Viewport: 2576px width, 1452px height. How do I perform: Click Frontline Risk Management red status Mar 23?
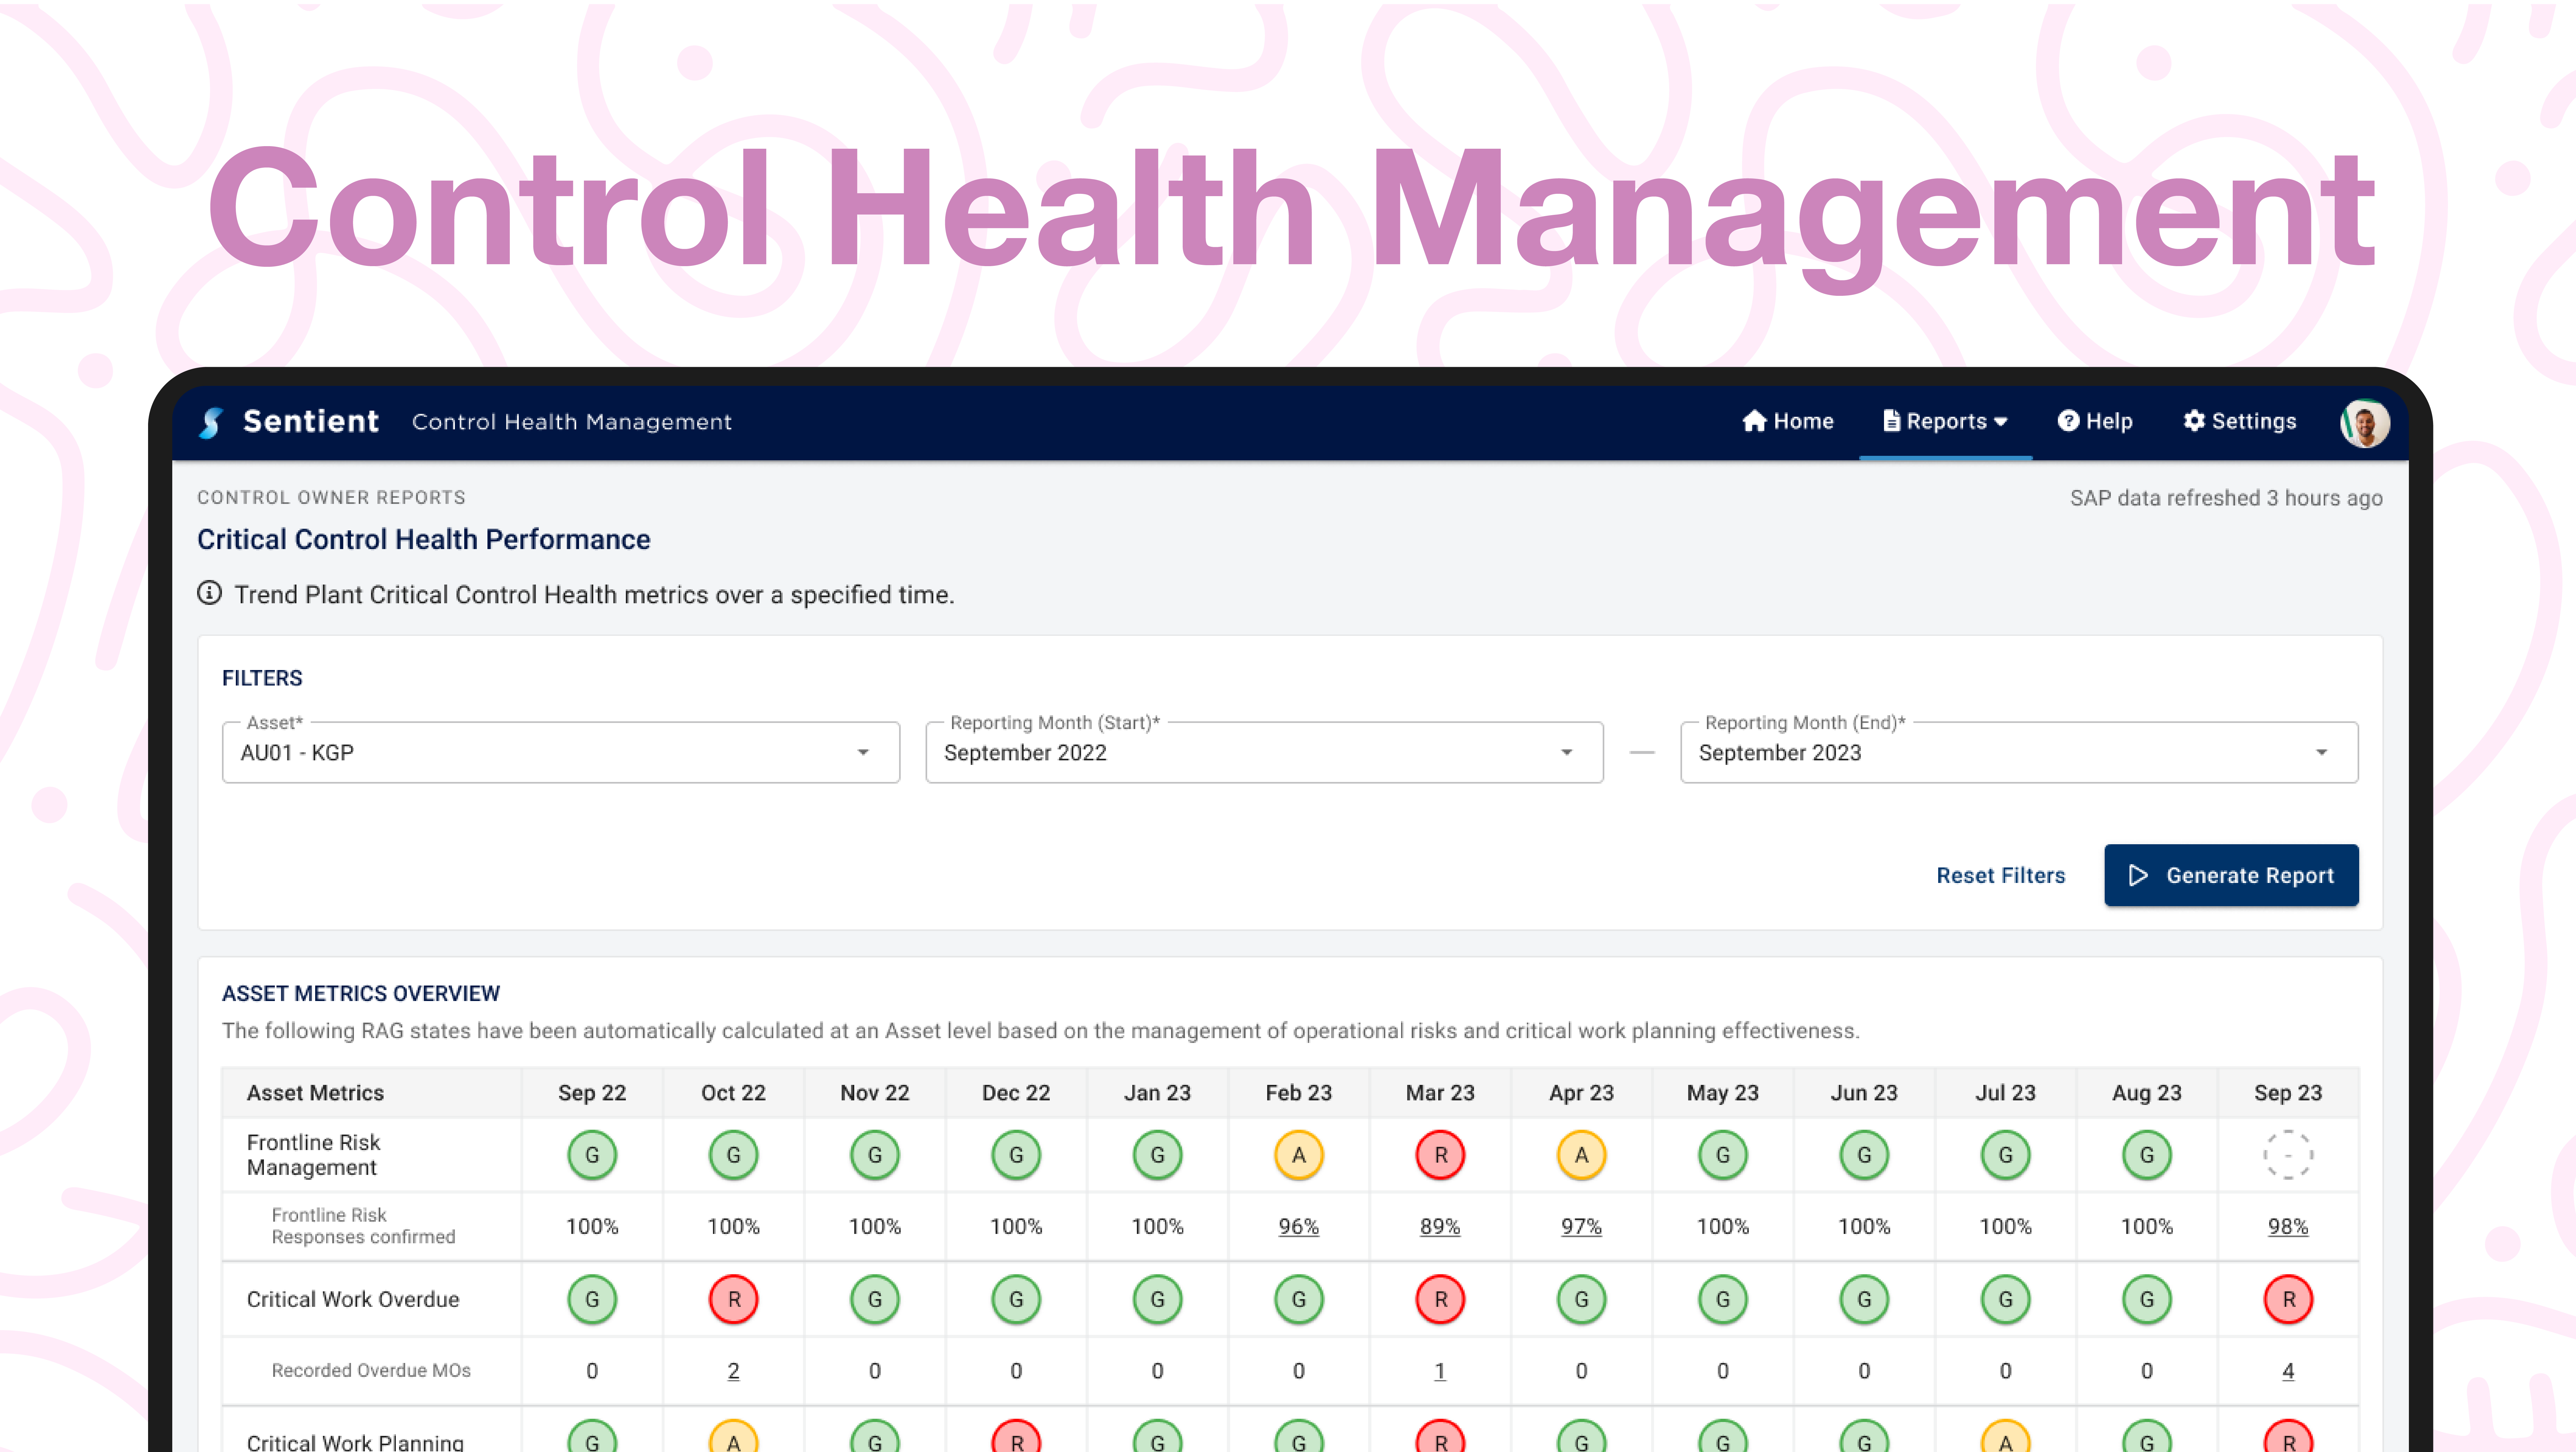click(1440, 1155)
